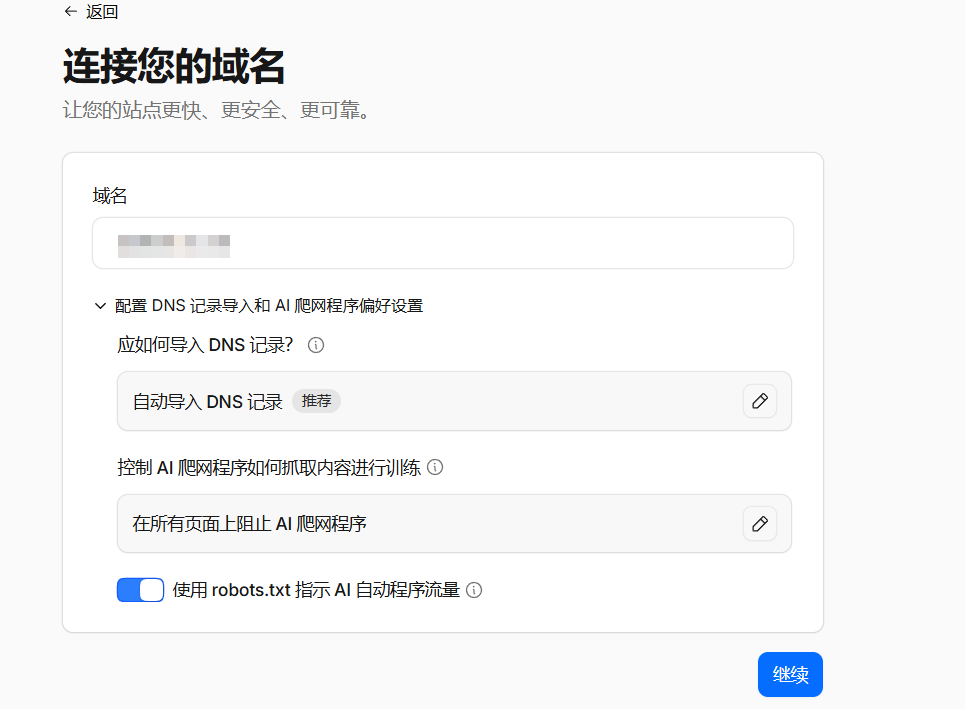The image size is (965, 709).
Task: Open info icon beside robots.txt toggle label
Action: [x=474, y=590]
